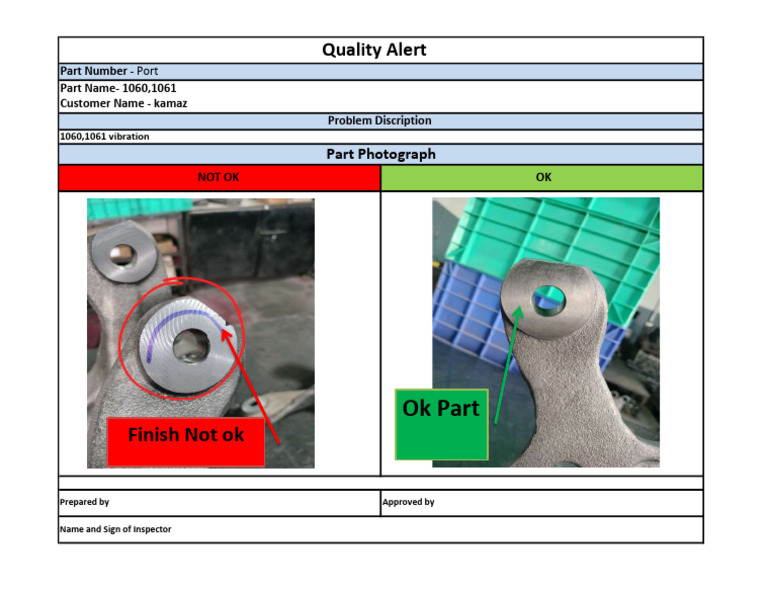Click the 'Customer Name - kamaz' text
The height and width of the screenshot is (594, 768).
[123, 103]
